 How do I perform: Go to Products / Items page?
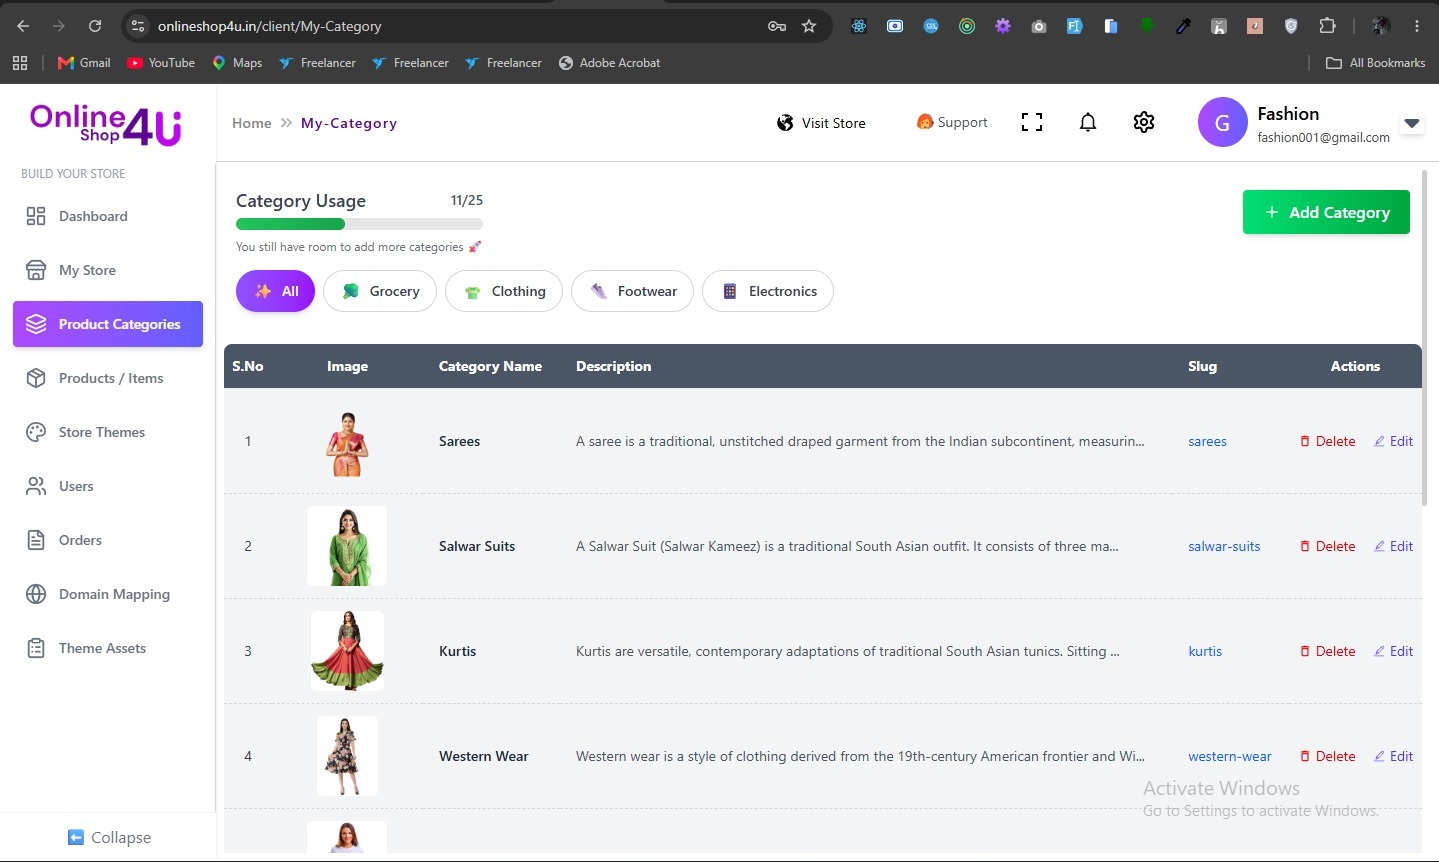coord(95,378)
